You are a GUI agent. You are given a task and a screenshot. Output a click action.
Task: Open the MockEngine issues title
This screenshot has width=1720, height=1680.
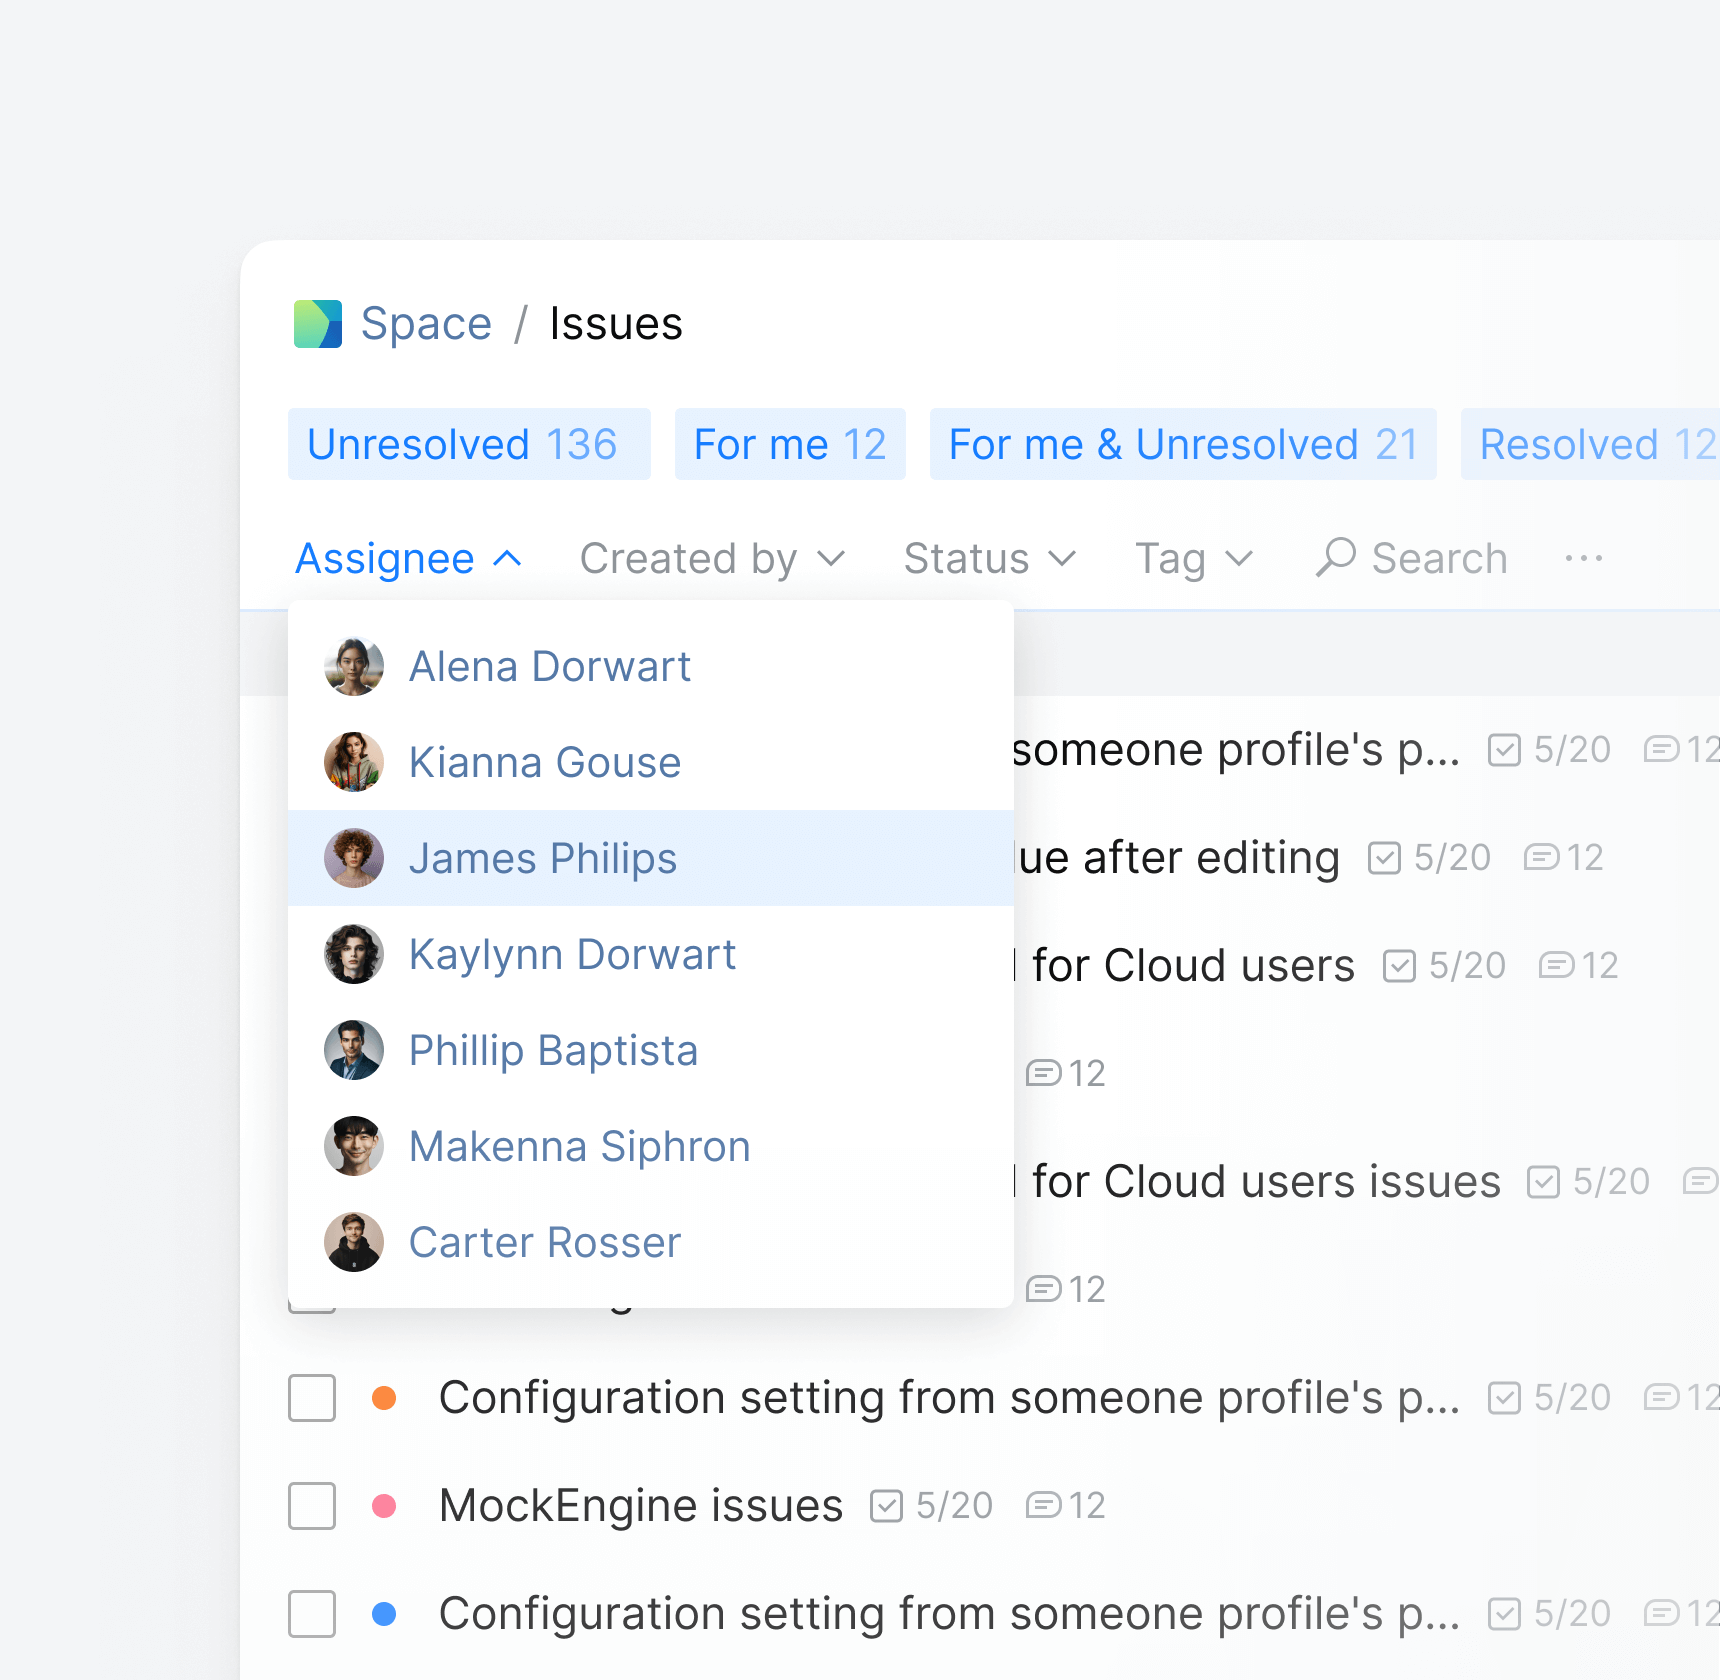click(640, 1505)
